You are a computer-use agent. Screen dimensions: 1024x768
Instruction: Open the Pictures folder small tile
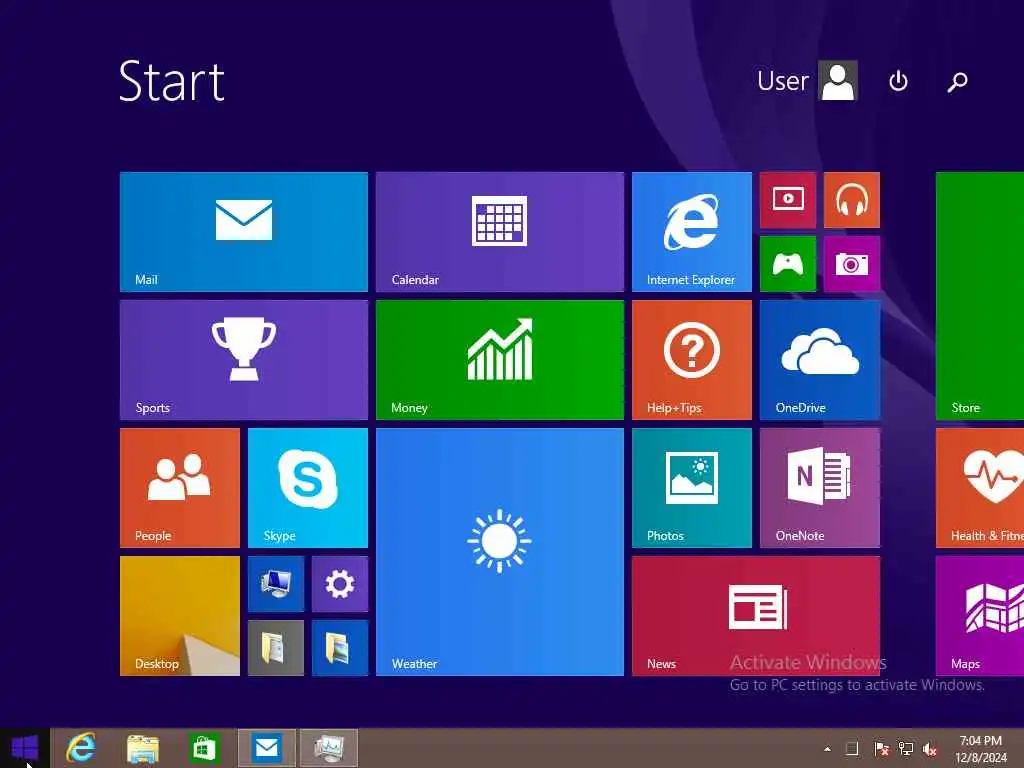340,648
